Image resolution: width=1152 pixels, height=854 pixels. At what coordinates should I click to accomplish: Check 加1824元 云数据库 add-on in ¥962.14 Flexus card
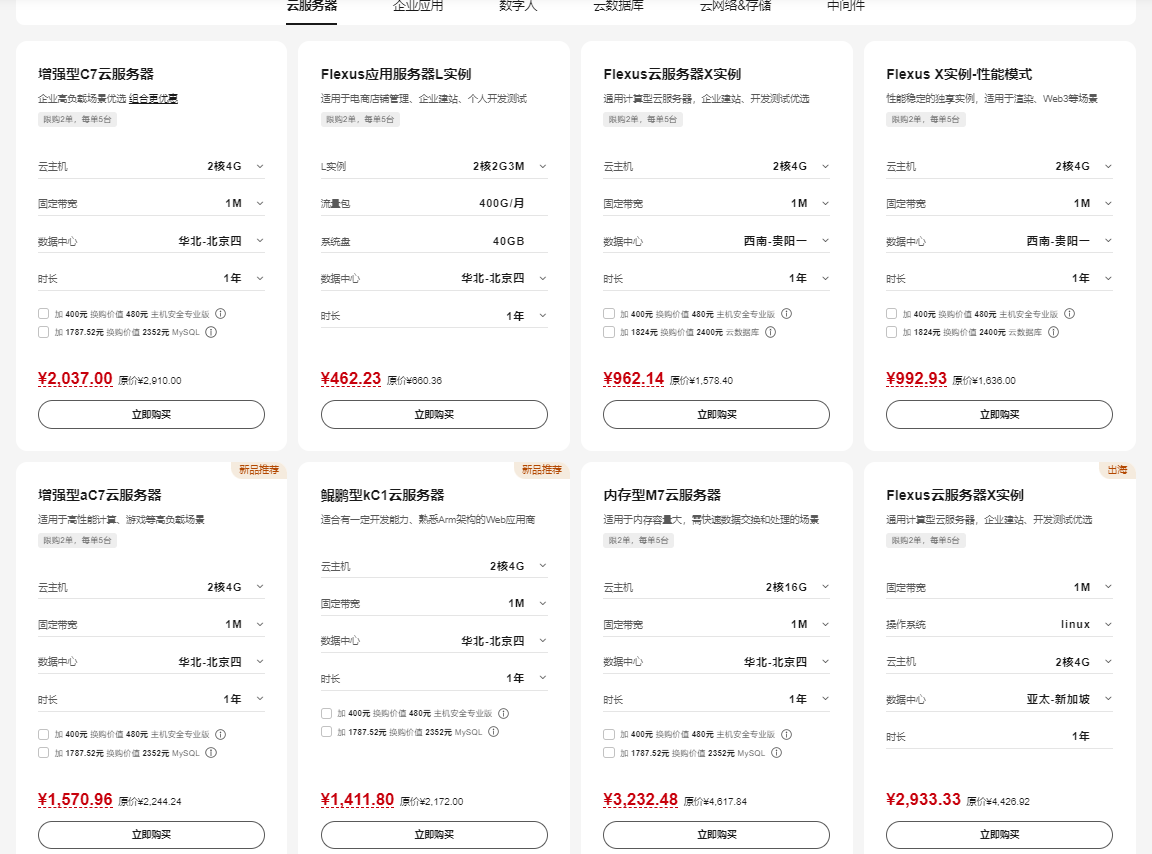tap(609, 332)
